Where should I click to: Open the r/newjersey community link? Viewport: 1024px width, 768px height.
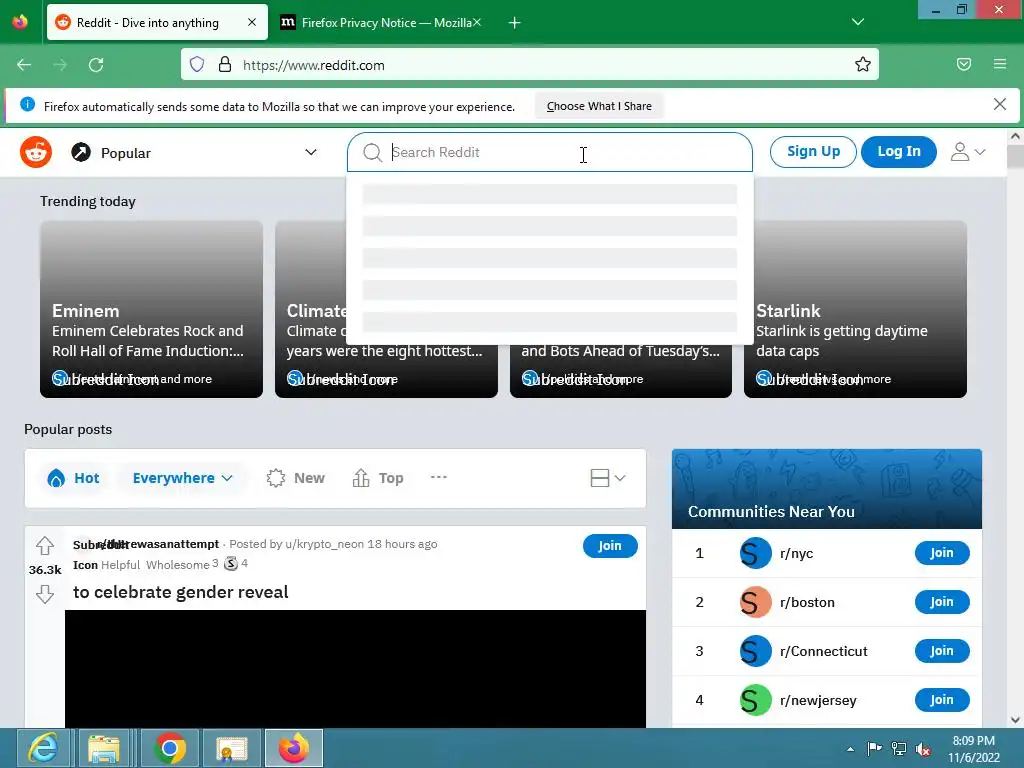click(818, 700)
